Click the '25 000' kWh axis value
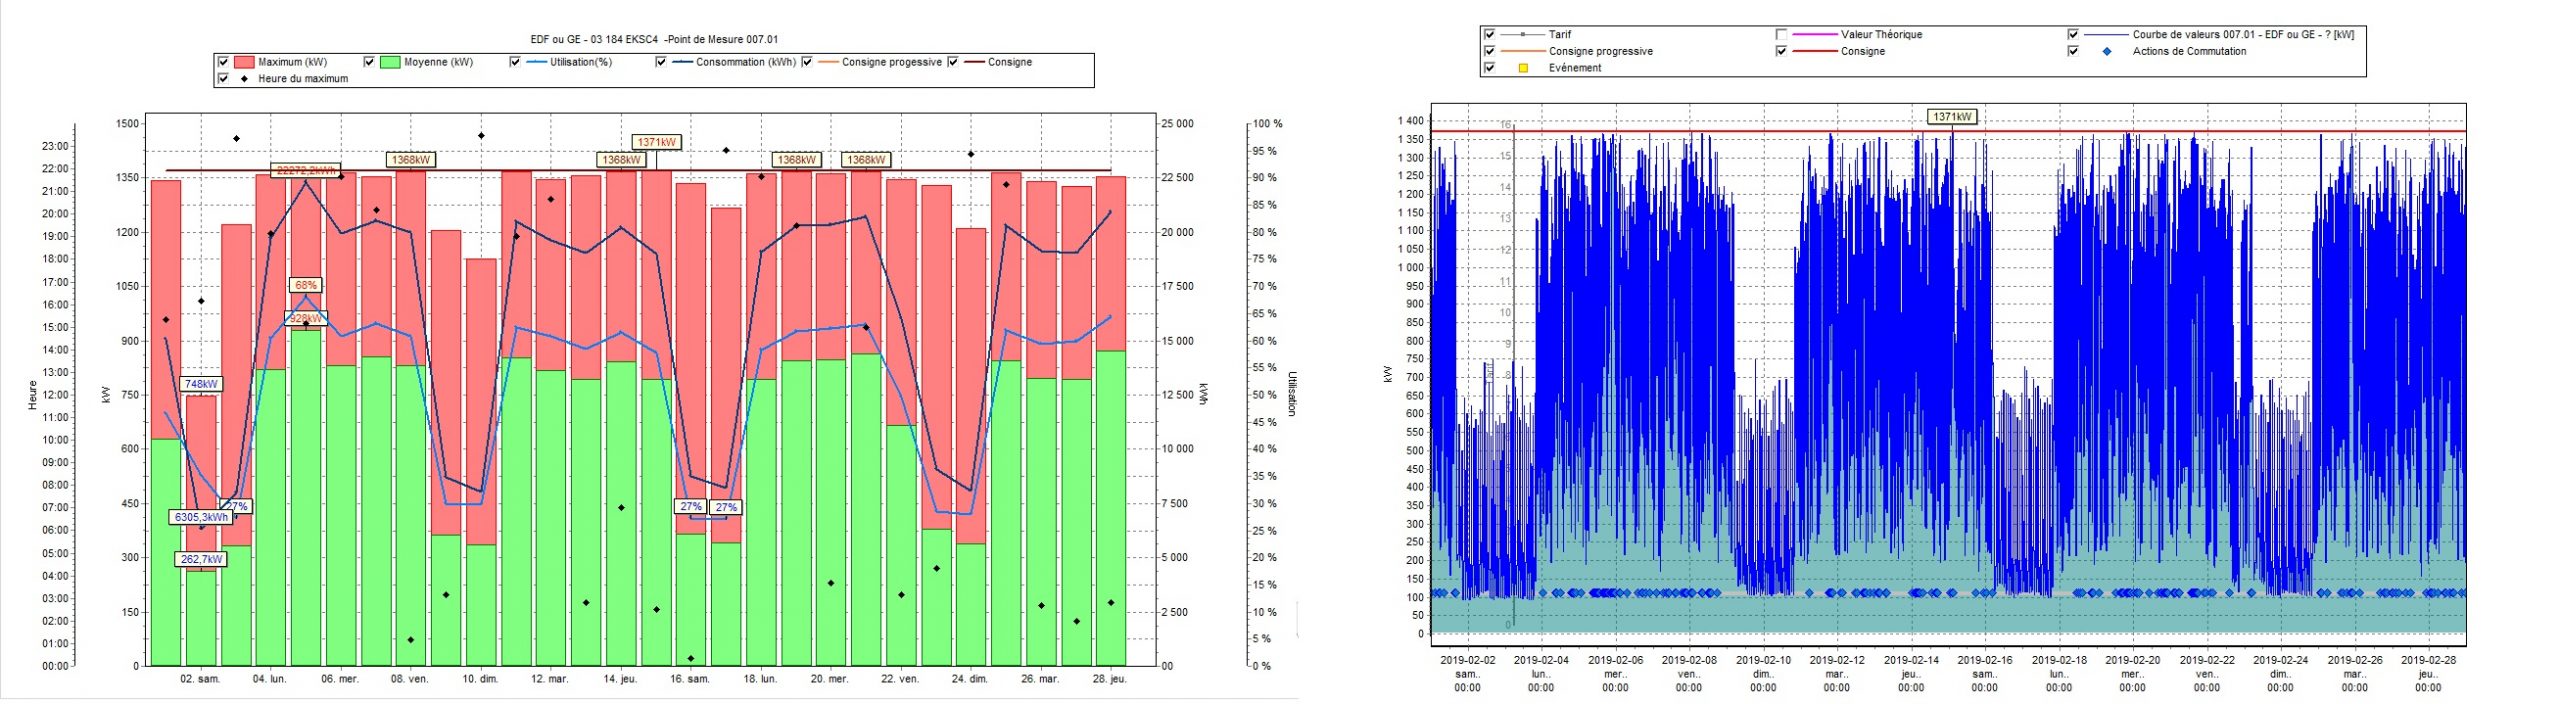The width and height of the screenshot is (2560, 704). click(1177, 124)
